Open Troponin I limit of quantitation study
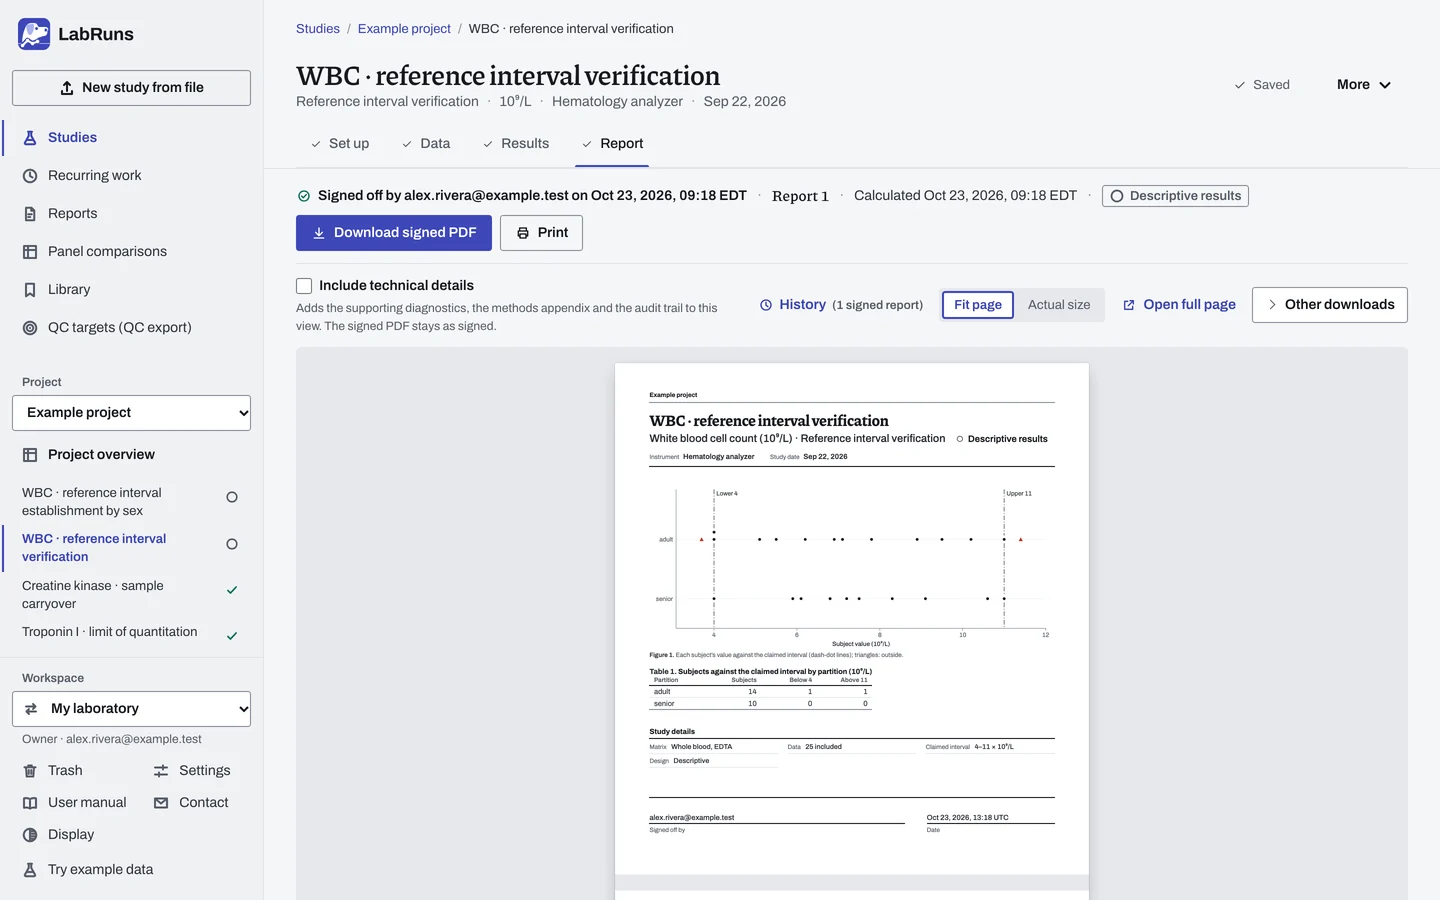Image resolution: width=1440 pixels, height=900 pixels. click(x=131, y=632)
